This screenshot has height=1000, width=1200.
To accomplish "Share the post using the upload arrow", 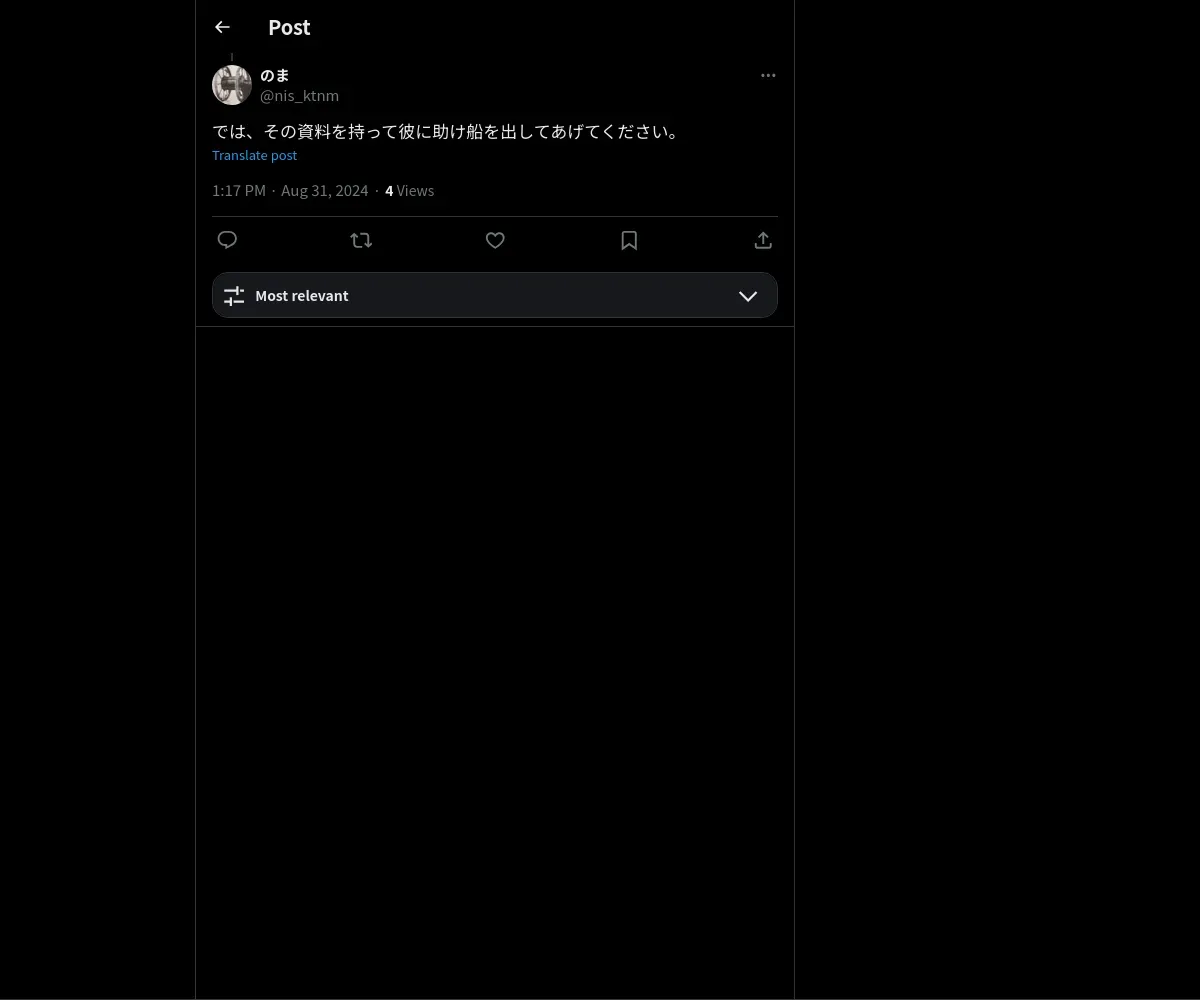I will (763, 240).
